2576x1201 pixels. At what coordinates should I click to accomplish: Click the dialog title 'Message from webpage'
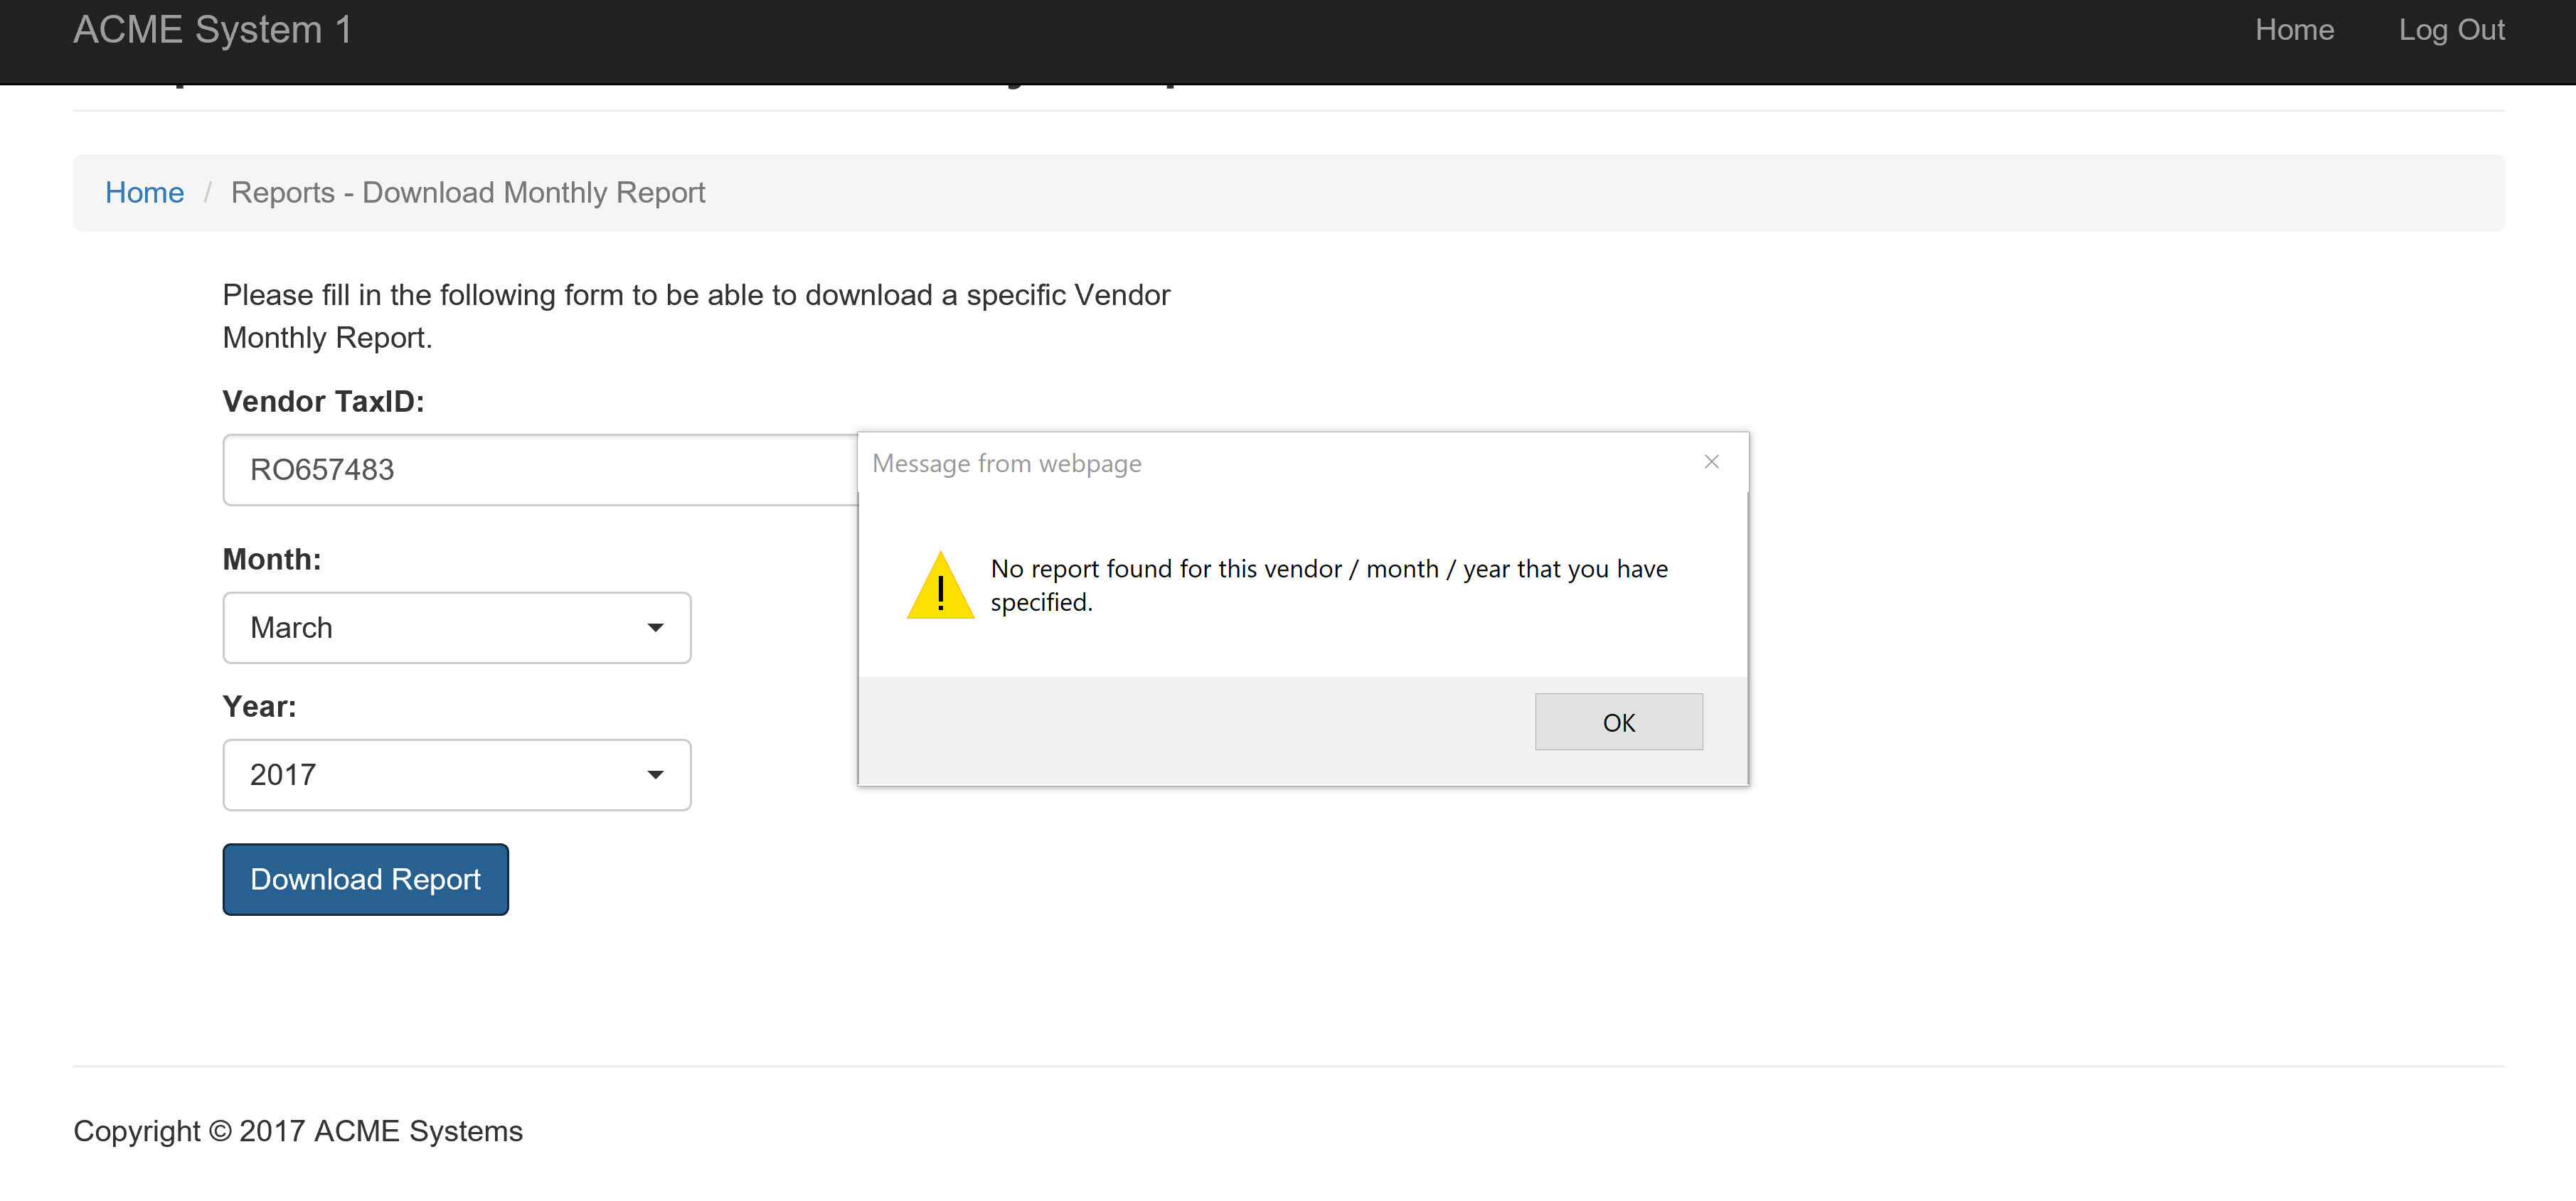point(1006,464)
